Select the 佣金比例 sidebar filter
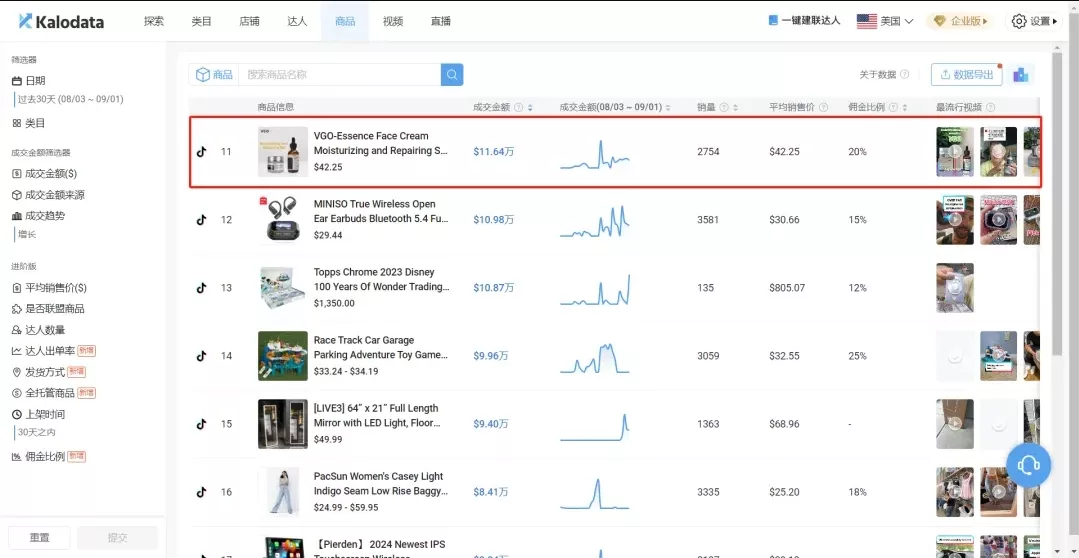This screenshot has height=558, width=1079. [x=48, y=456]
